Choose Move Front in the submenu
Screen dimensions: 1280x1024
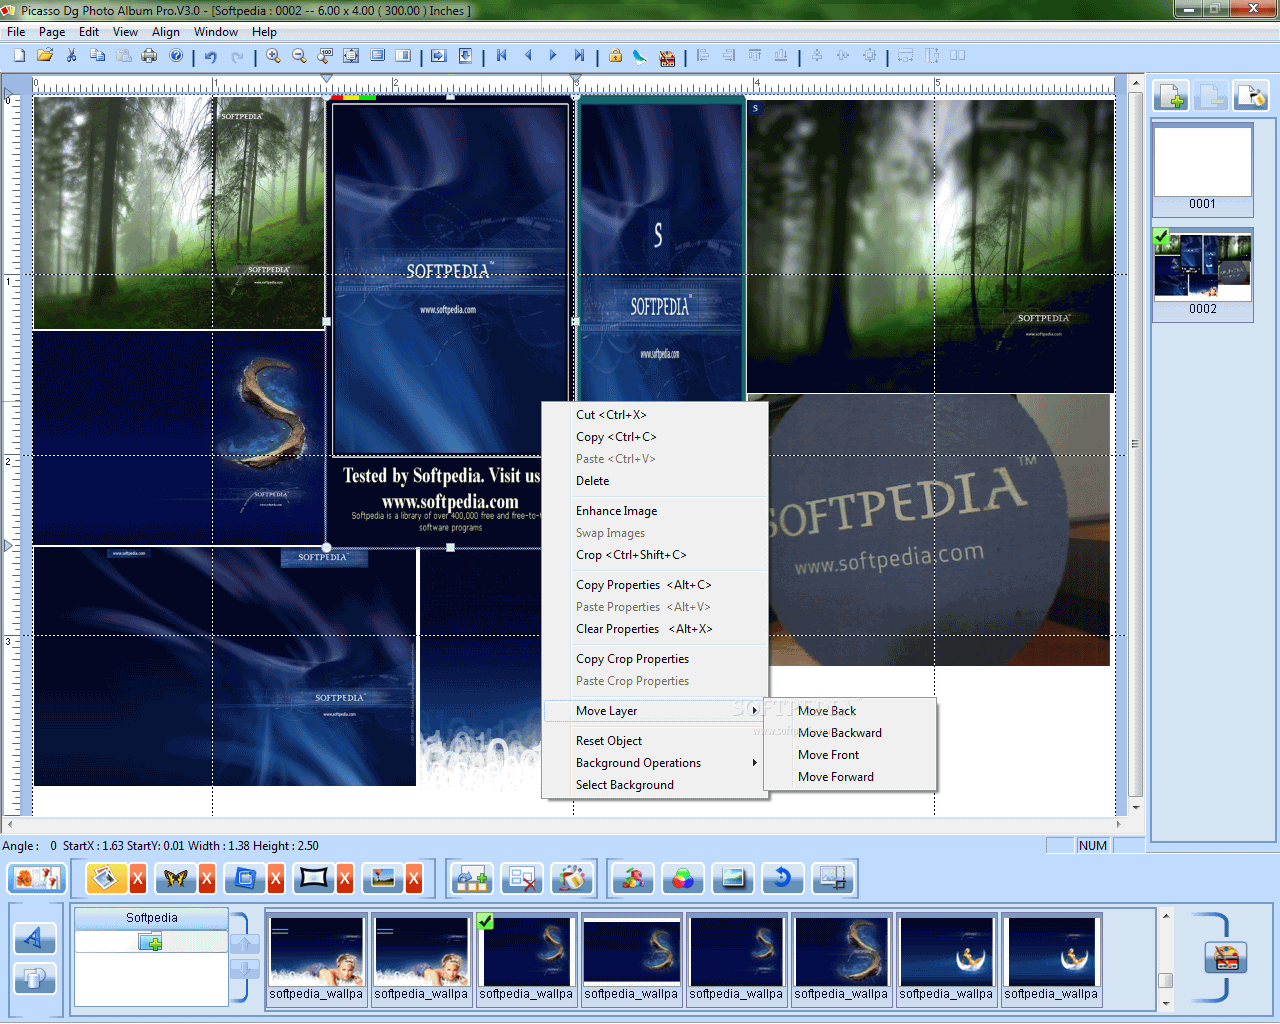[x=851, y=755]
